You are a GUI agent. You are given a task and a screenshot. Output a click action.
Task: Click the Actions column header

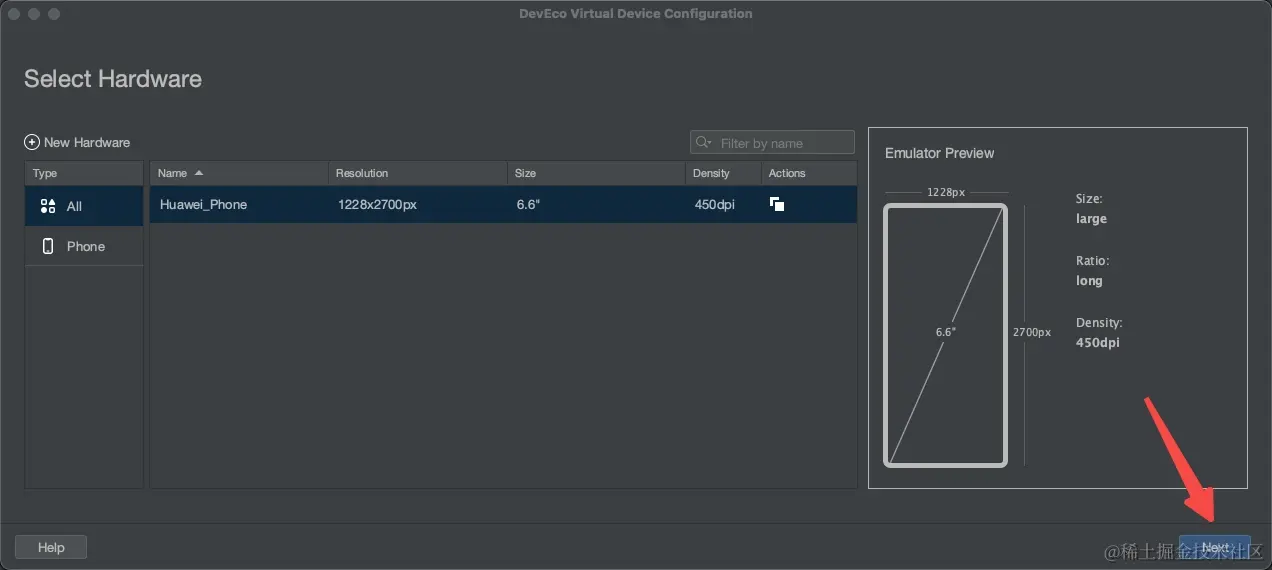pyautogui.click(x=809, y=173)
